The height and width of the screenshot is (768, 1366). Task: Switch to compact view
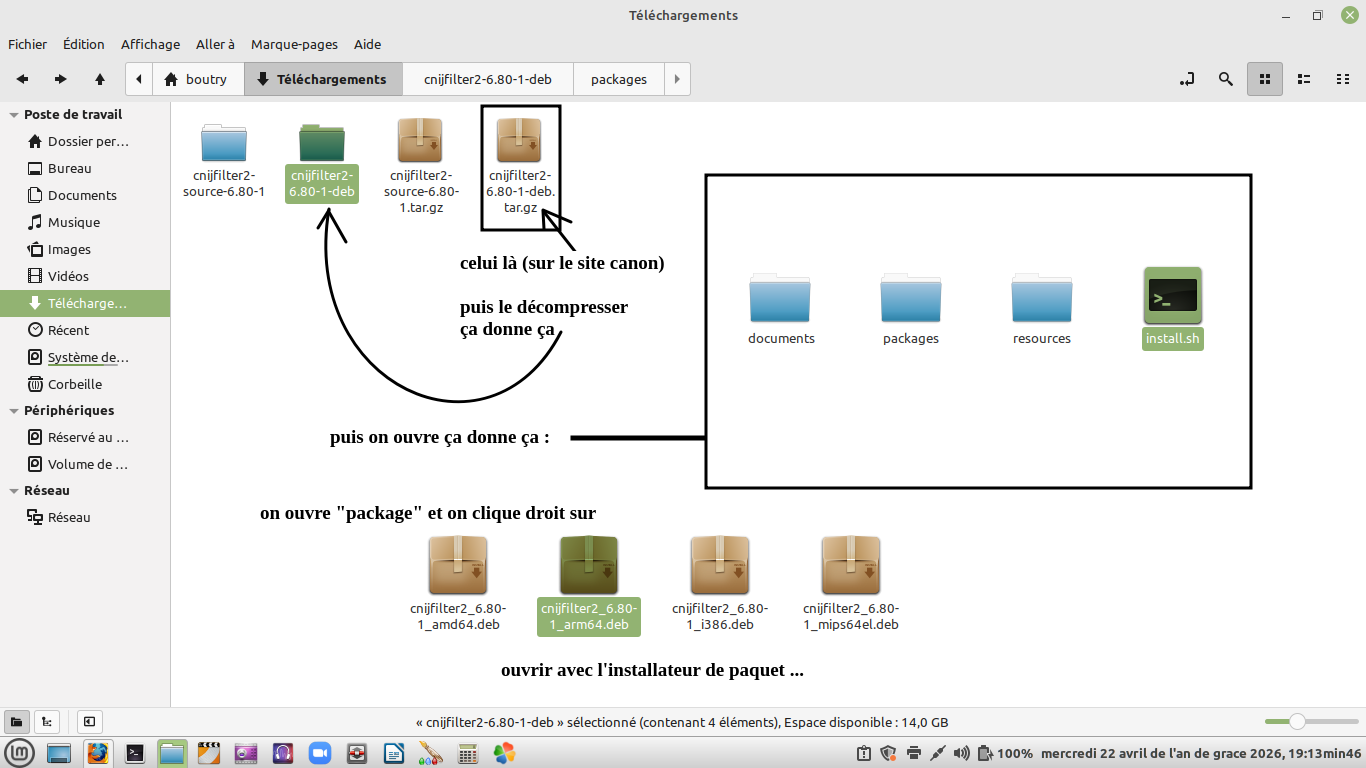pyautogui.click(x=1343, y=79)
